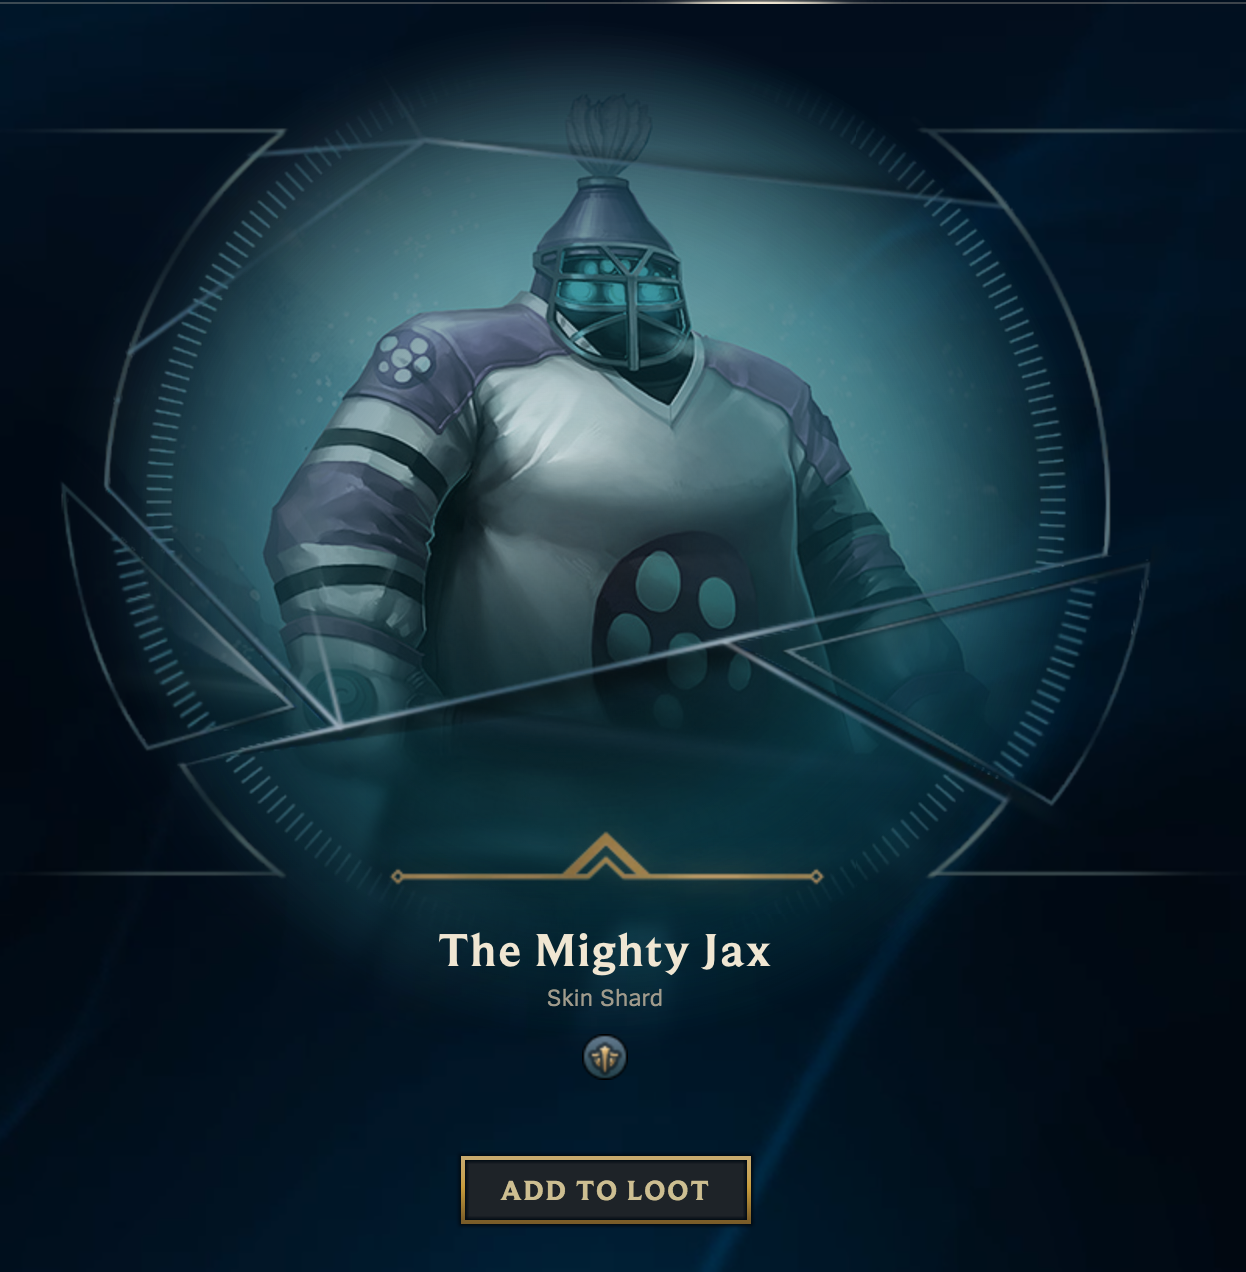This screenshot has width=1246, height=1272.
Task: Click the ADD TO LOOT button
Action: click(x=605, y=1190)
